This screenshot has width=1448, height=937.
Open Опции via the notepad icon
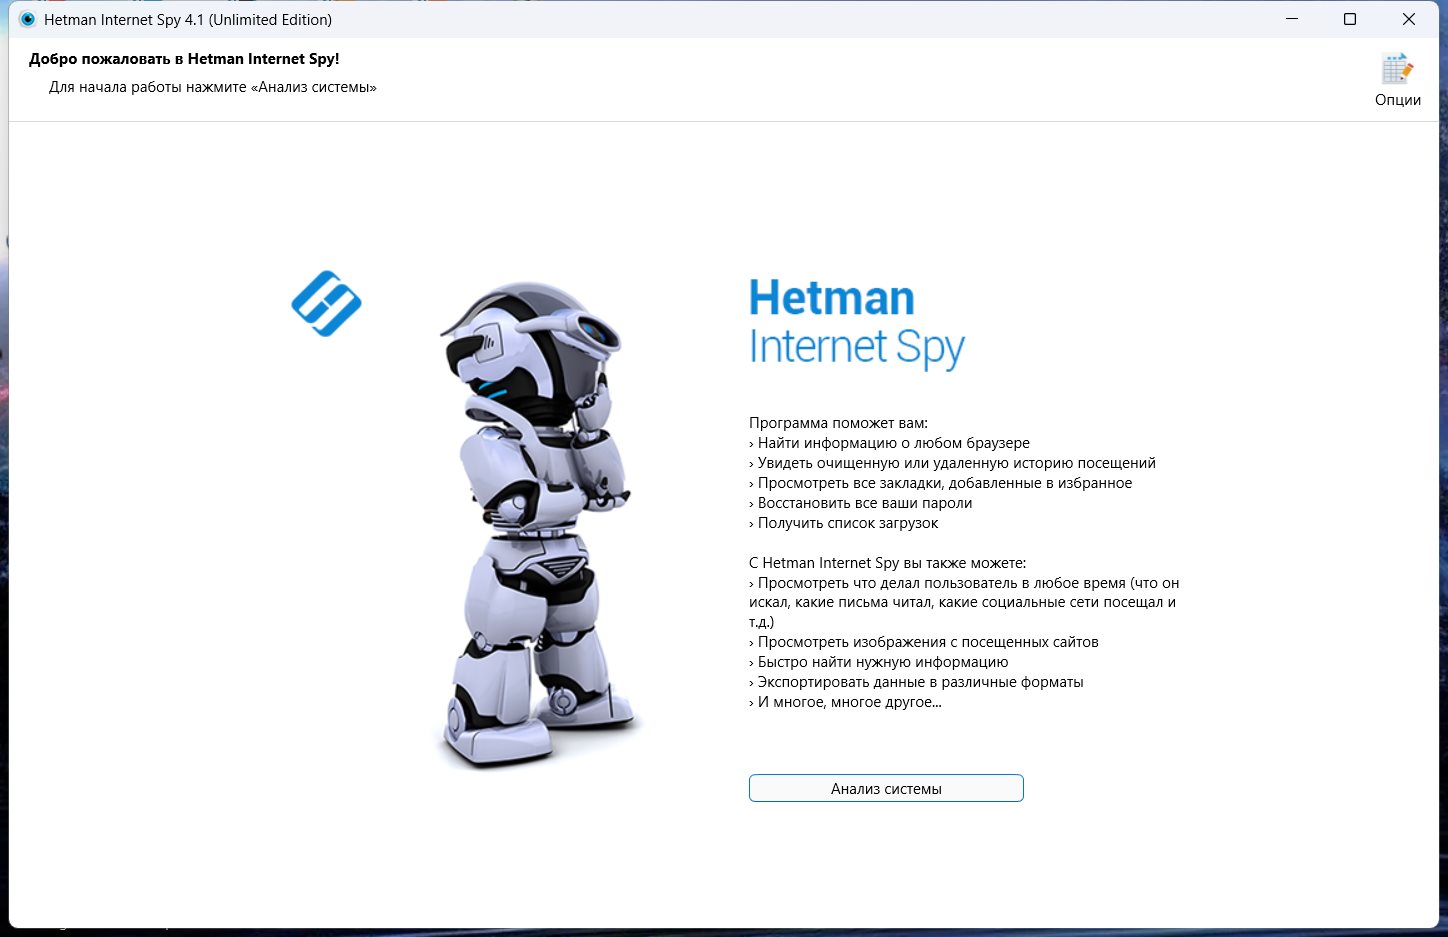(x=1397, y=70)
